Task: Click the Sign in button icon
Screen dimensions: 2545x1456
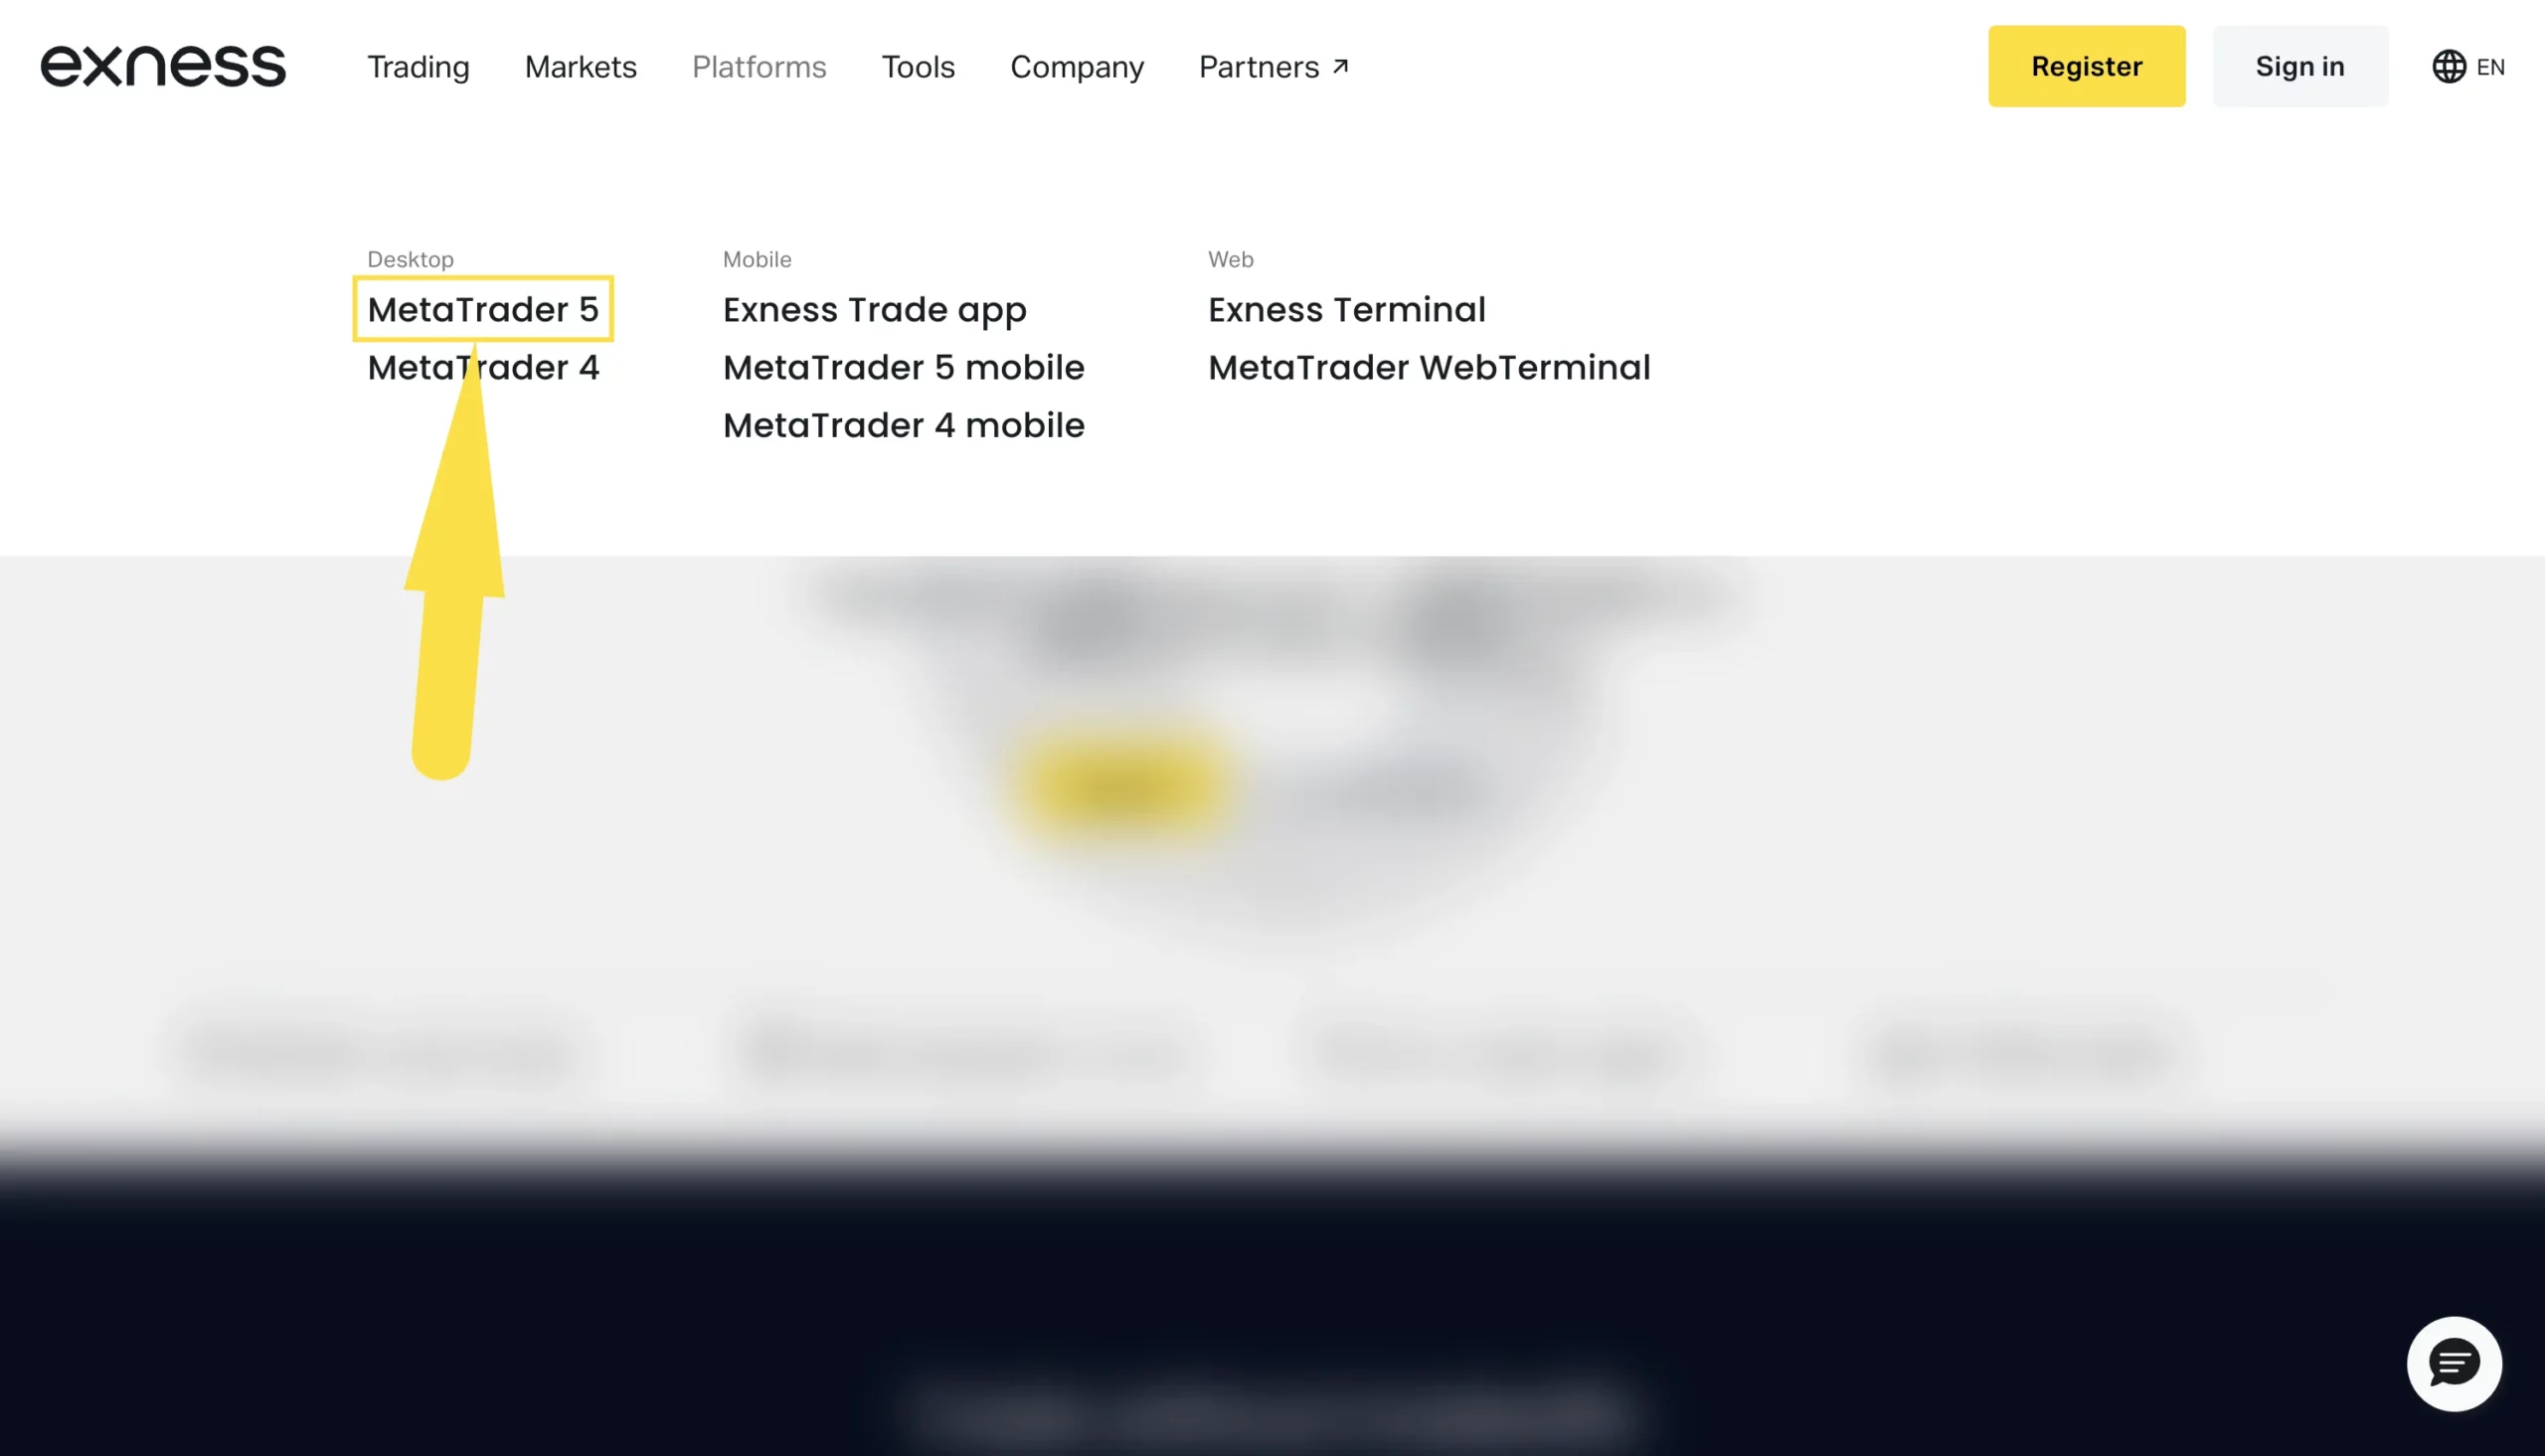Action: (x=2298, y=67)
